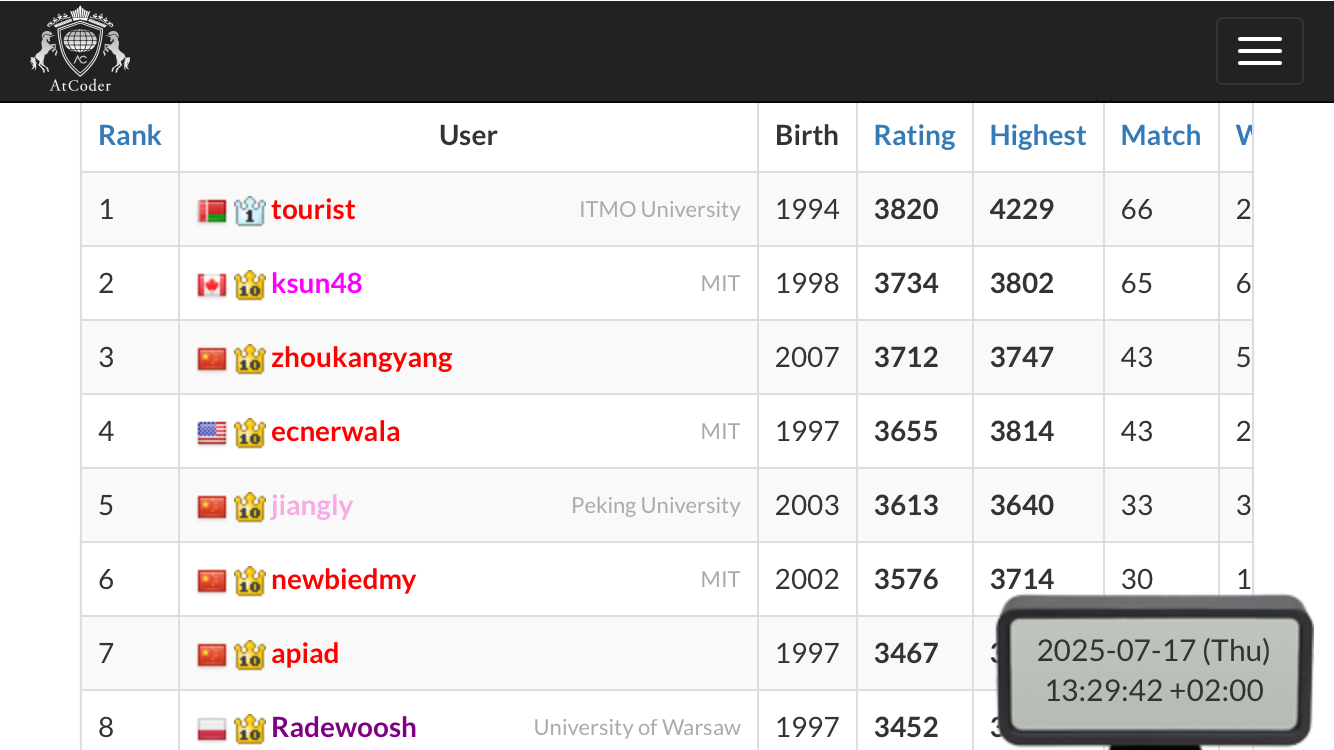
Task: Open the AtCoder logo home link
Action: (x=80, y=50)
